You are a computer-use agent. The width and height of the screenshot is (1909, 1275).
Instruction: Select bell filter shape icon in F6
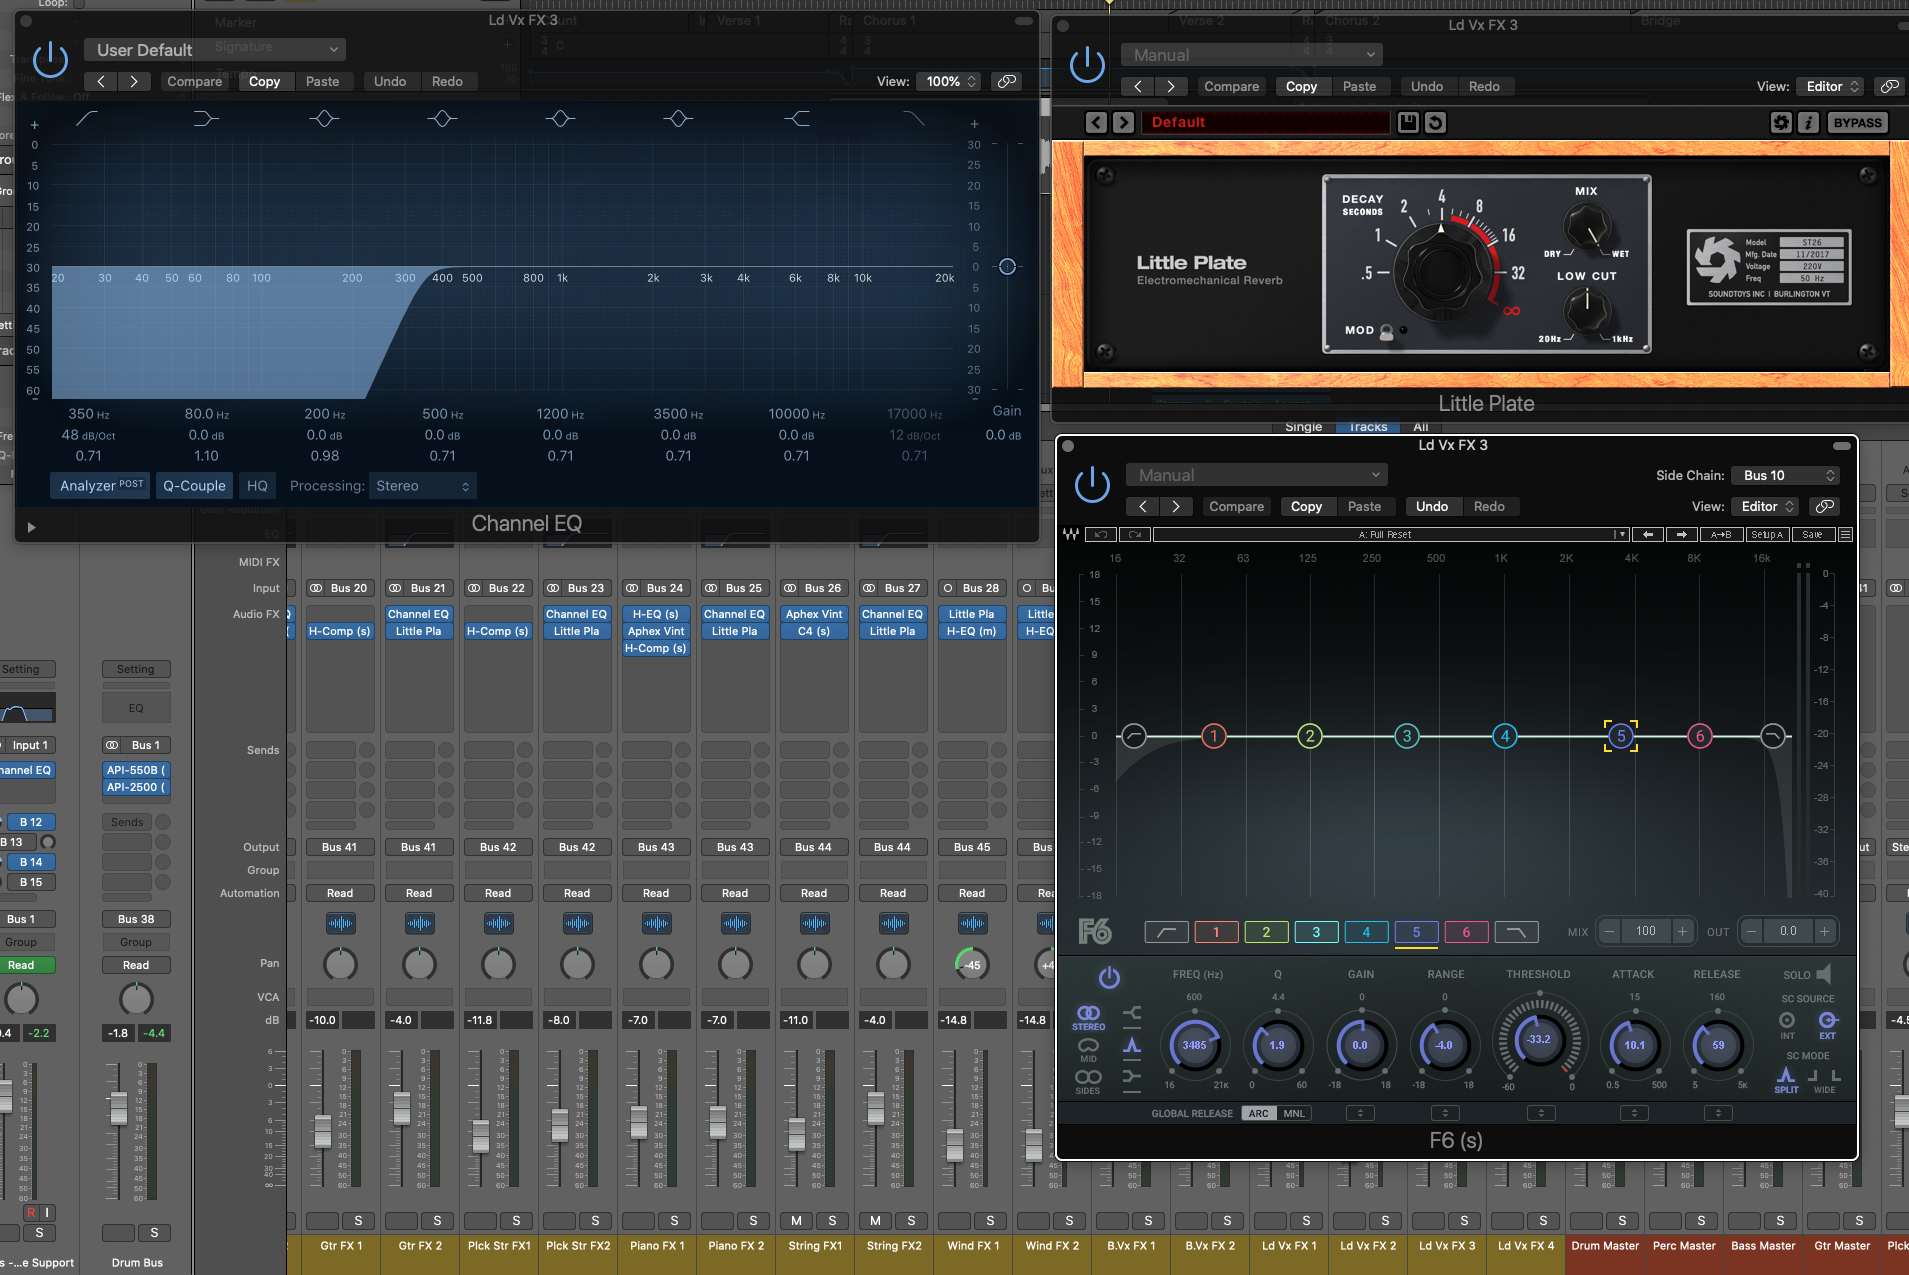click(x=1132, y=1045)
